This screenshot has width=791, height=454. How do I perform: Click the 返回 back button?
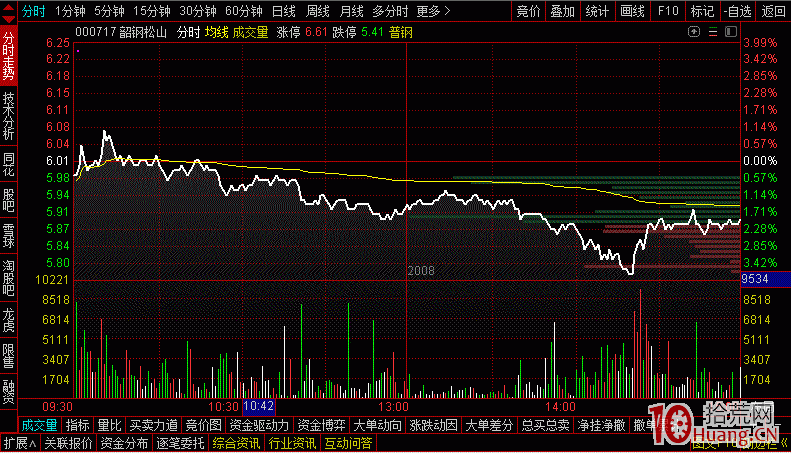[773, 11]
